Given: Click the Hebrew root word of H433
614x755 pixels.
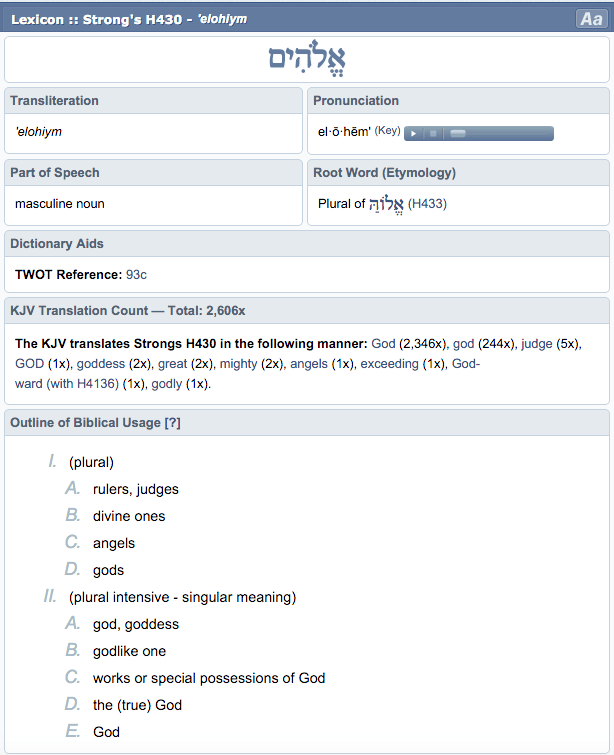Looking at the screenshot, I should (386, 204).
